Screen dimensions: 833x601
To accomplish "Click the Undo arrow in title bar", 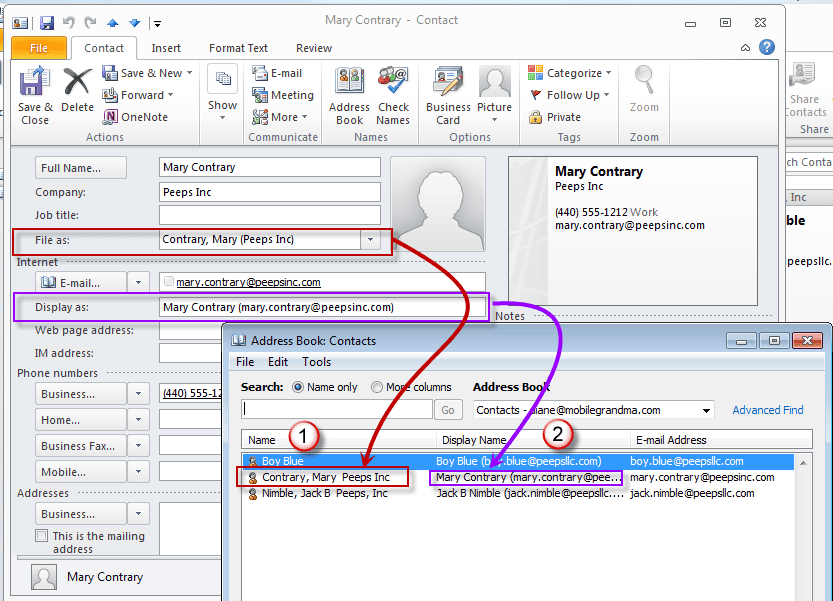I will coord(69,22).
